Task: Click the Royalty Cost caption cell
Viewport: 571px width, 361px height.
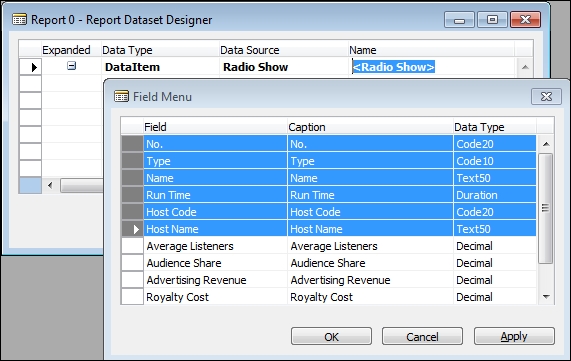Action: 370,297
